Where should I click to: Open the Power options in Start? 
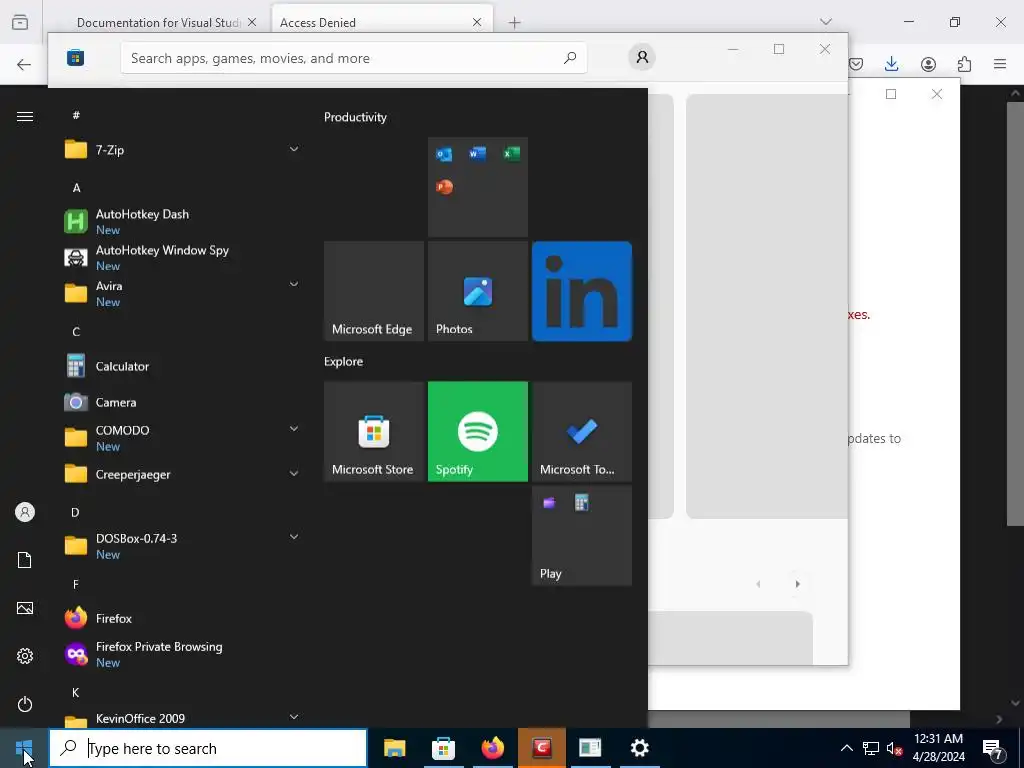coord(25,704)
